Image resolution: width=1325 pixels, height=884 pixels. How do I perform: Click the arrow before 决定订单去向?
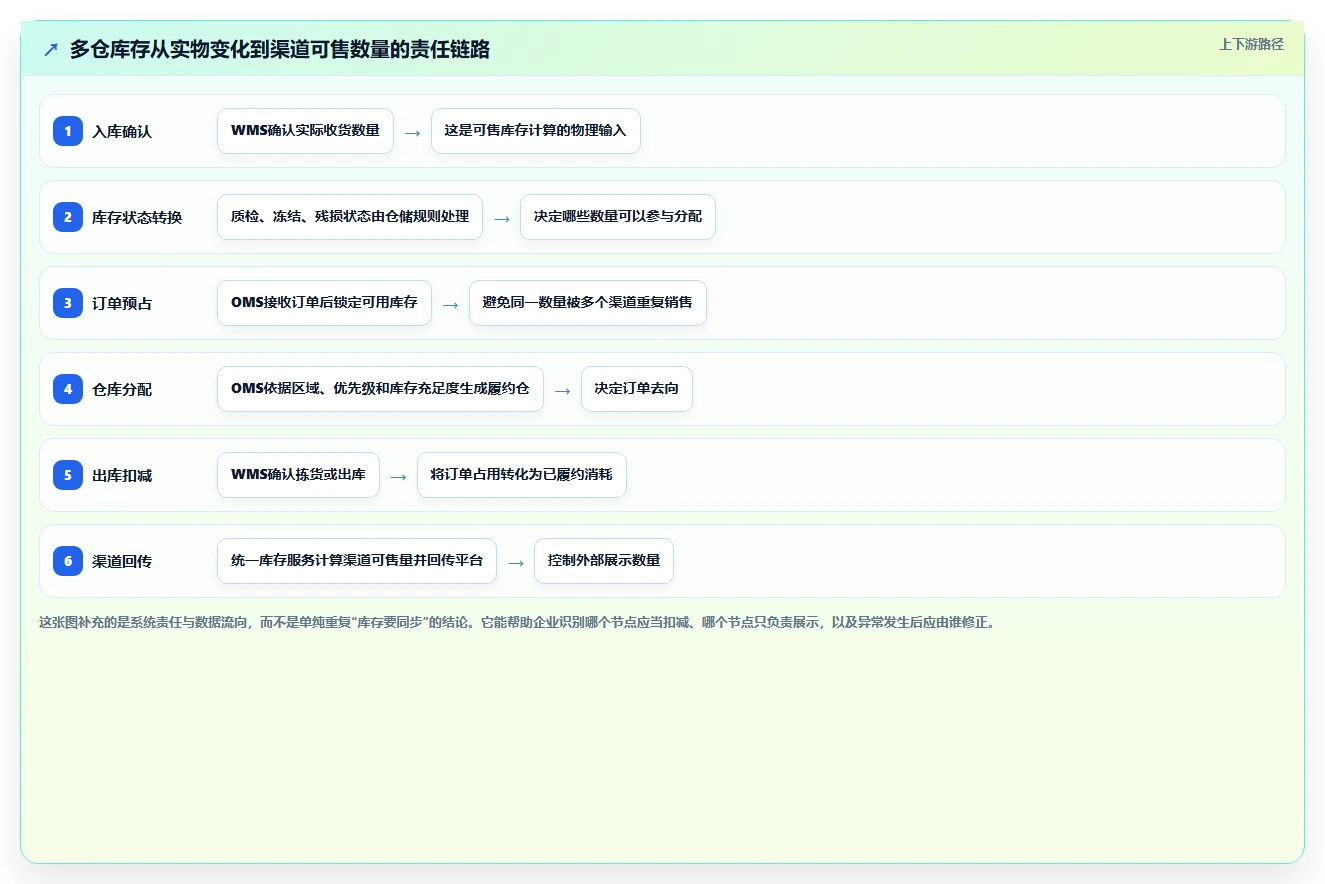pyautogui.click(x=563, y=390)
